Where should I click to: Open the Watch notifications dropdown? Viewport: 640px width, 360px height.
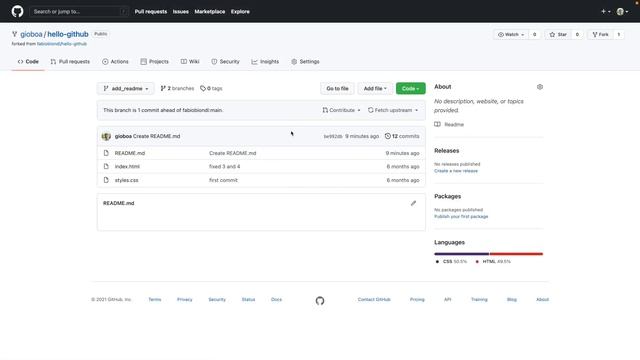511,35
